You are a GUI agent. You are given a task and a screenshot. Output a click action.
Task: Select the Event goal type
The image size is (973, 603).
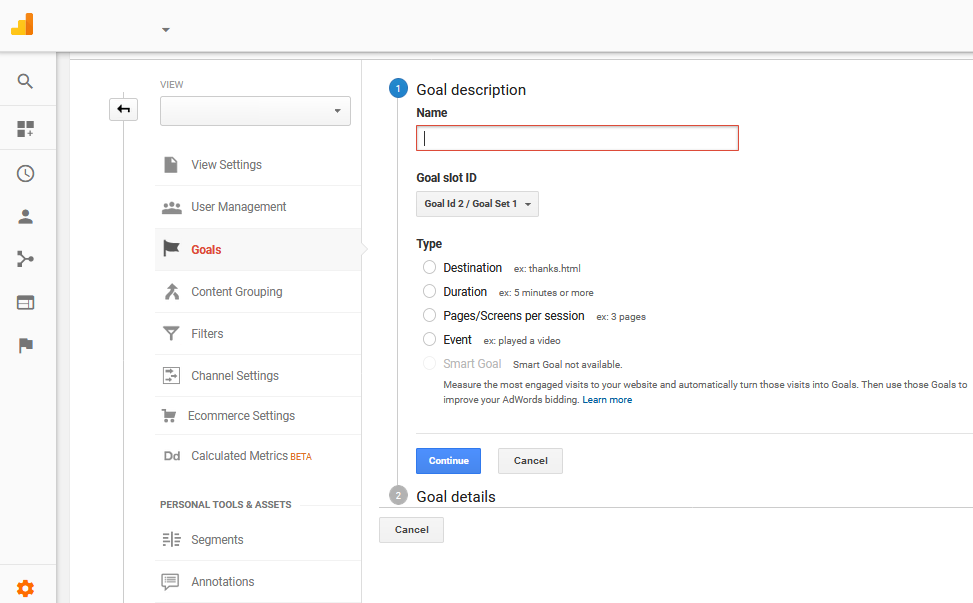[x=429, y=339]
